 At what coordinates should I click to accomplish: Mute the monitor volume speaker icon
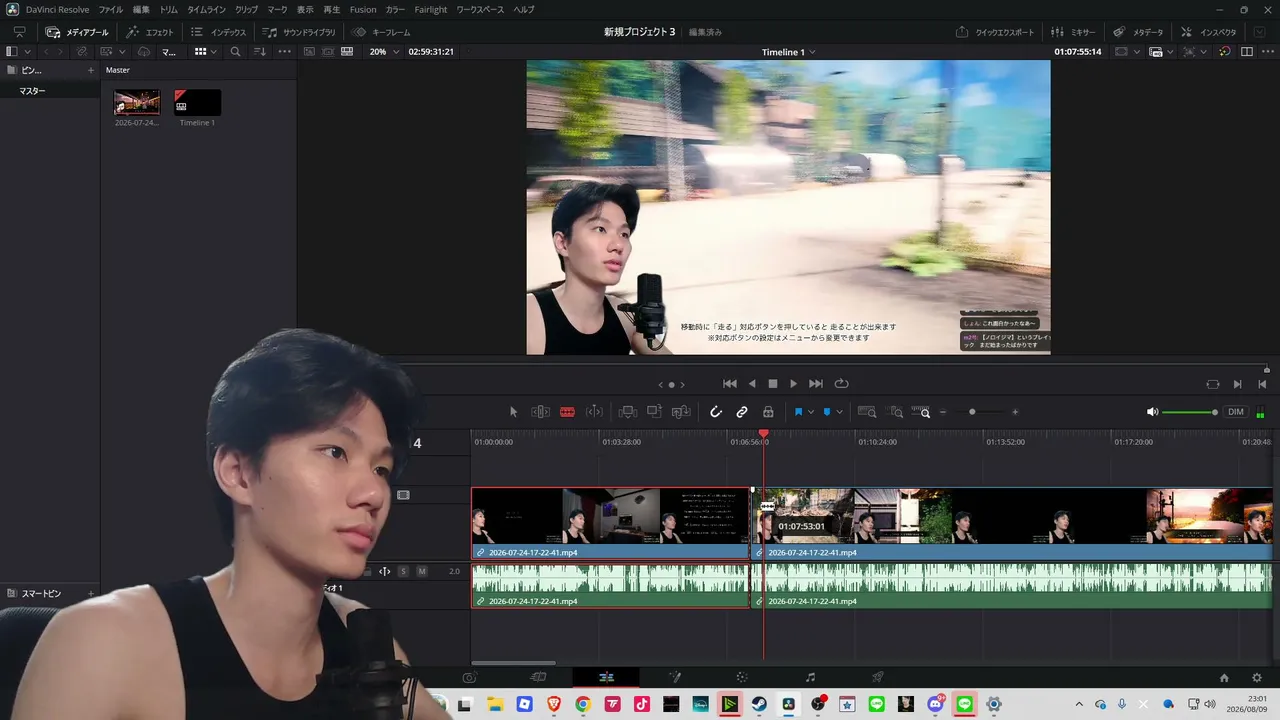pyautogui.click(x=1152, y=412)
